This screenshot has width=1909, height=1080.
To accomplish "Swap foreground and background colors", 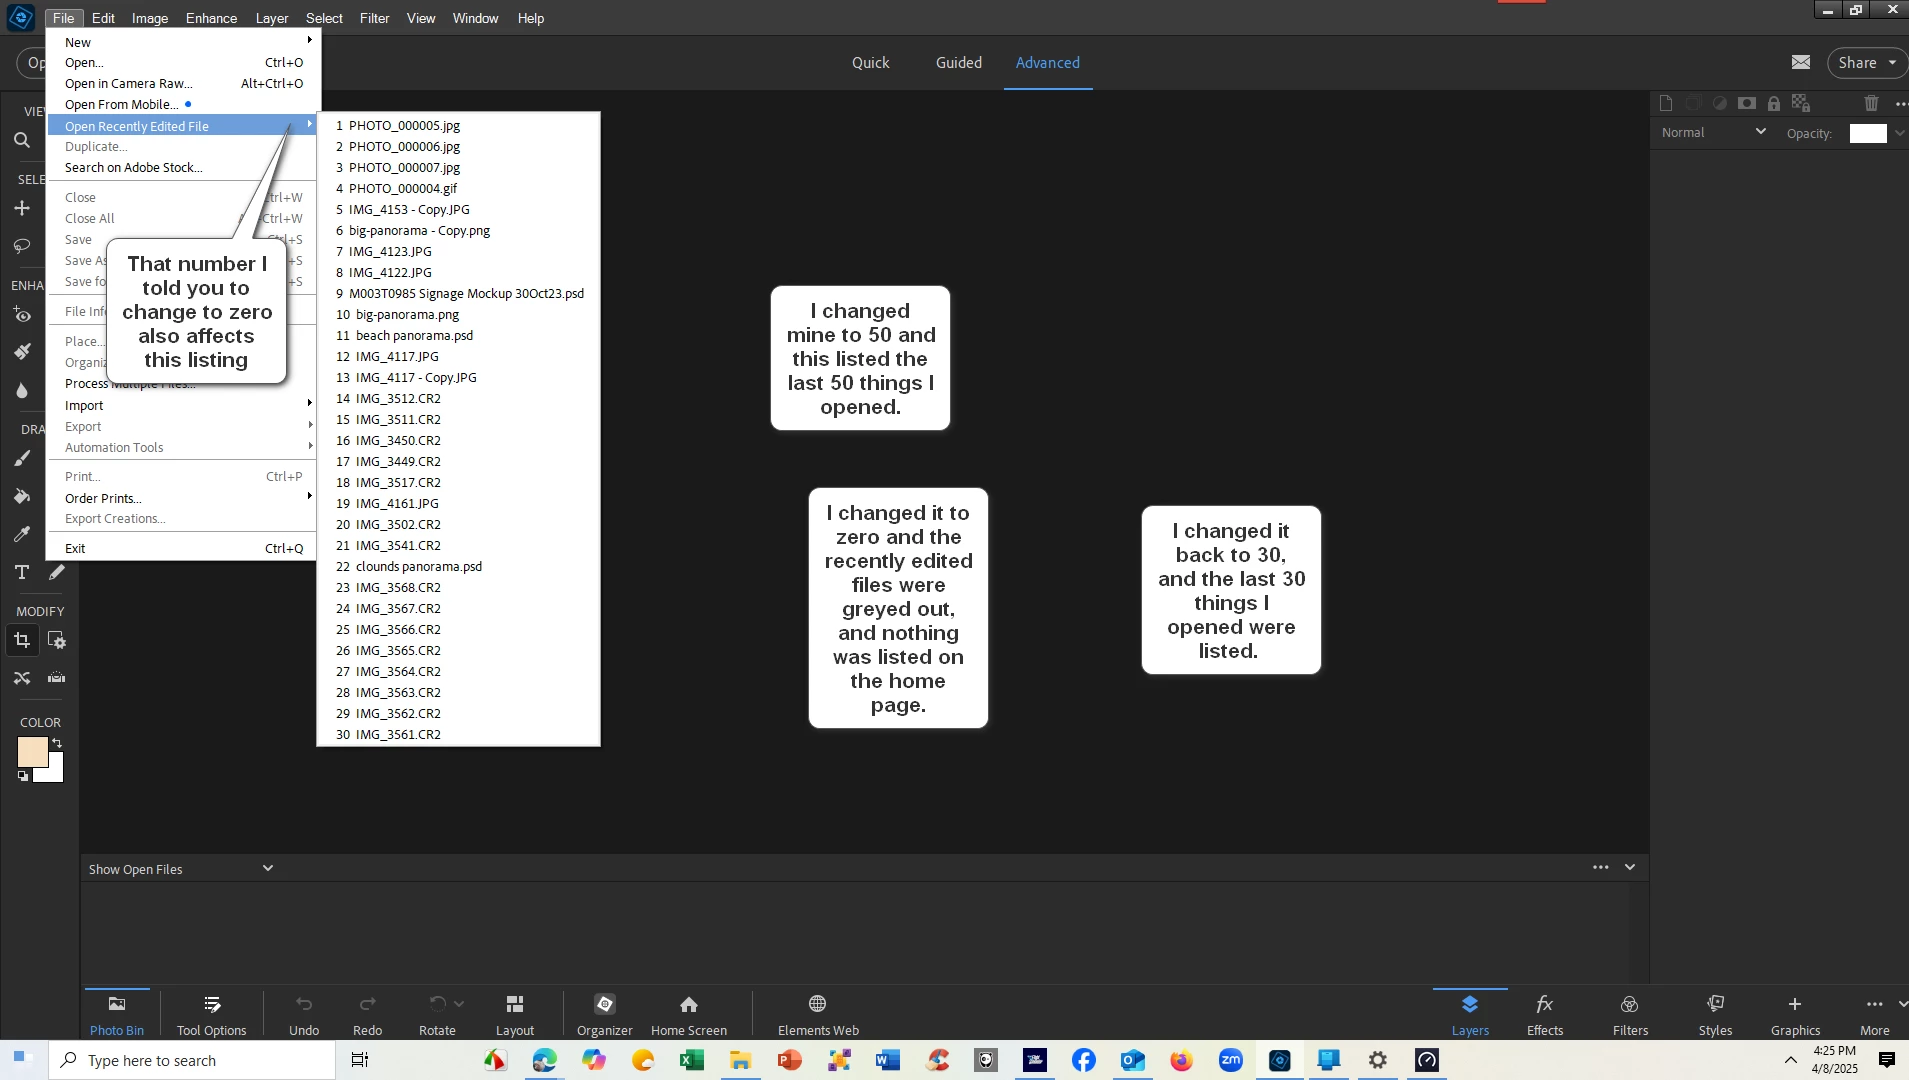I will coord(57,743).
